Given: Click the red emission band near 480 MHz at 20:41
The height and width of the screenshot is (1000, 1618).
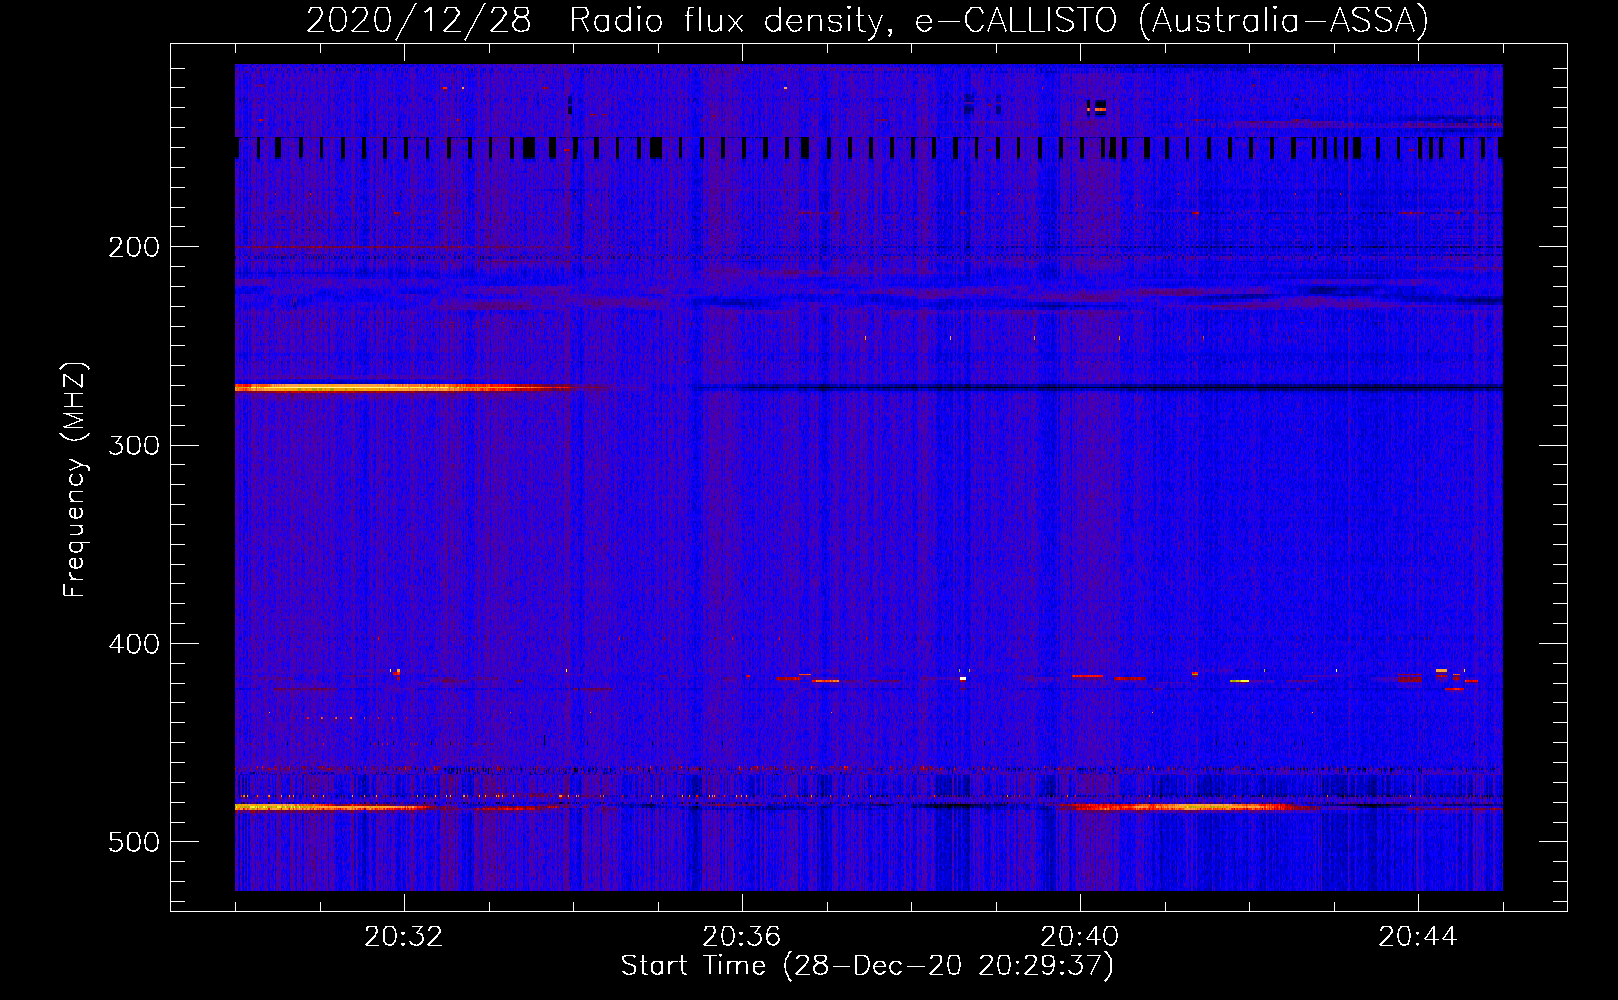Looking at the screenshot, I should pos(1185,806).
